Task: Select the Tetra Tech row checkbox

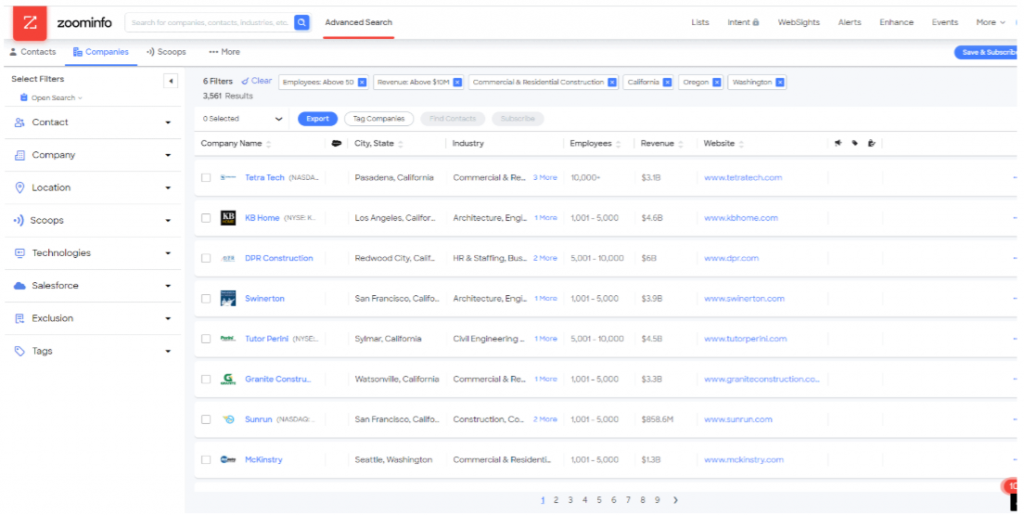Action: (206, 178)
